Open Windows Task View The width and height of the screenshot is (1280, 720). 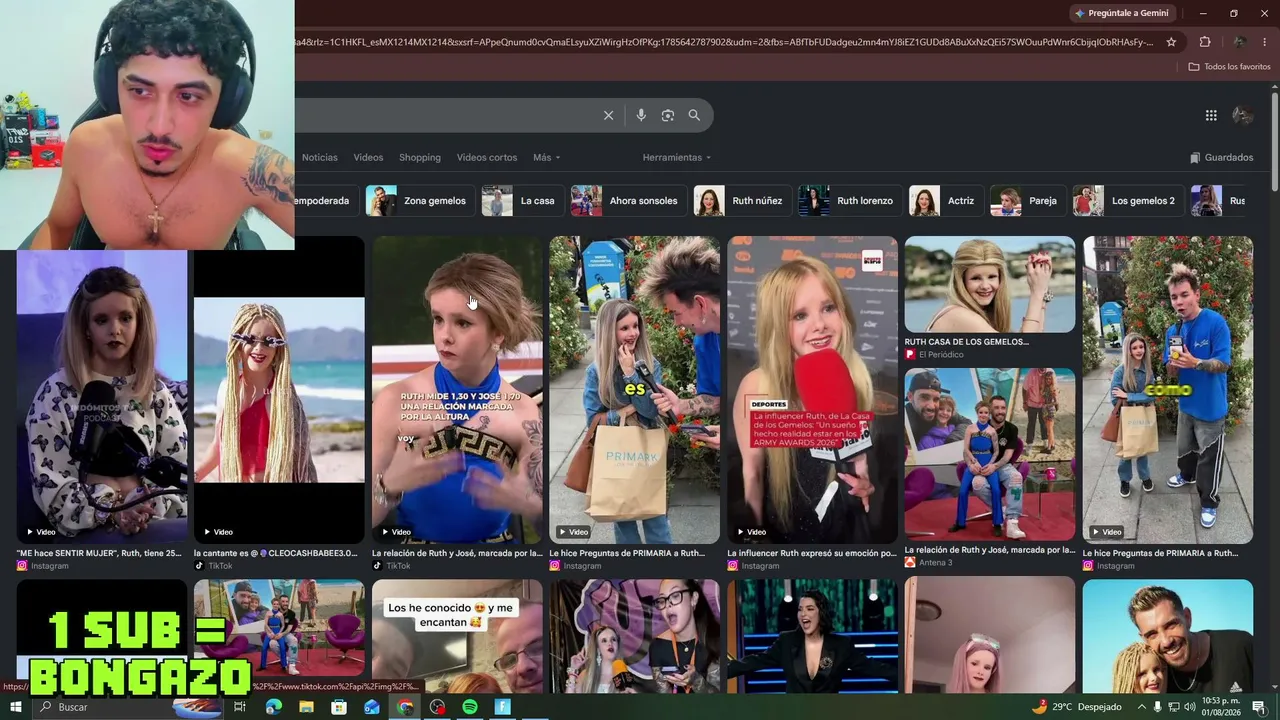(x=240, y=707)
